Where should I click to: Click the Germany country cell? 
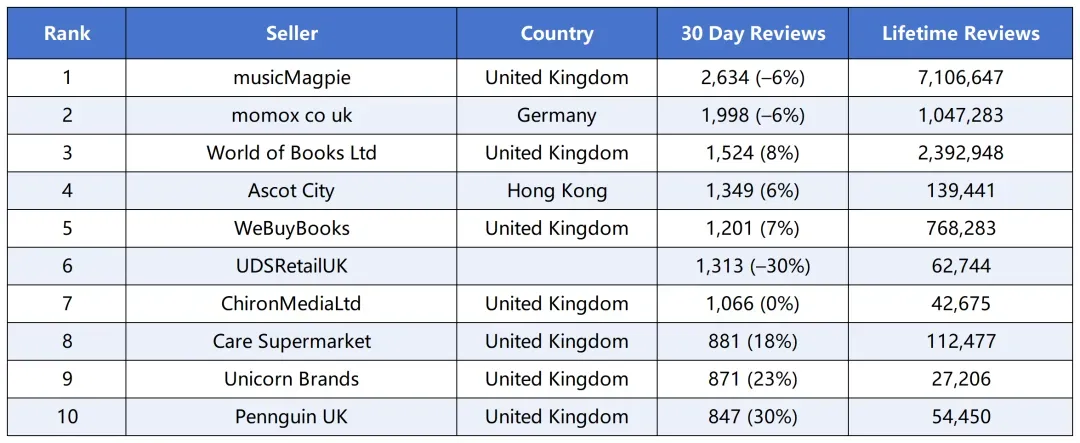pyautogui.click(x=557, y=116)
